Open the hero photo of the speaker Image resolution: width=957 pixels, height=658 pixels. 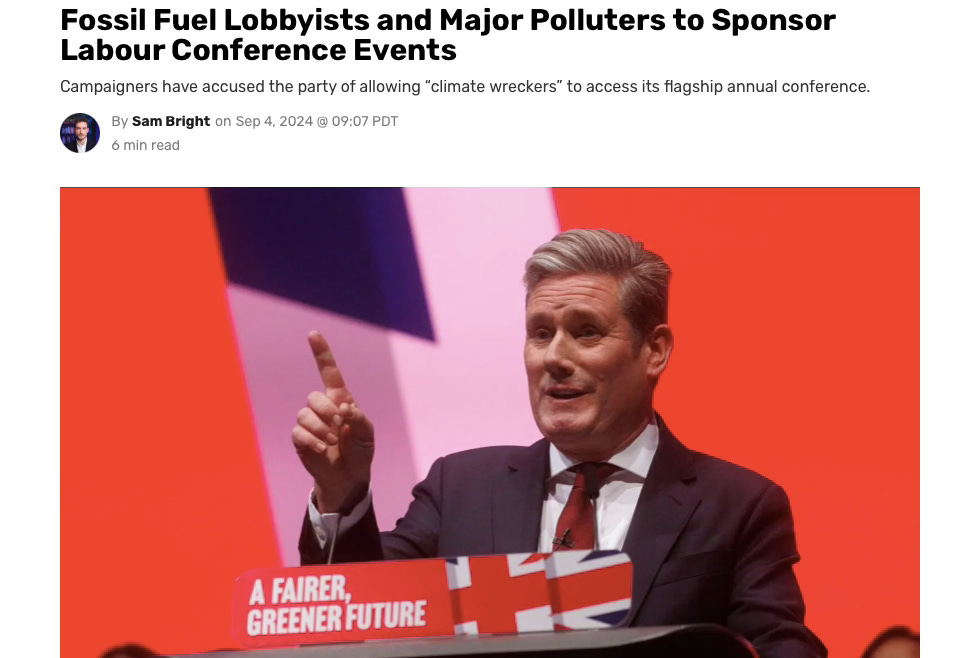pos(489,422)
